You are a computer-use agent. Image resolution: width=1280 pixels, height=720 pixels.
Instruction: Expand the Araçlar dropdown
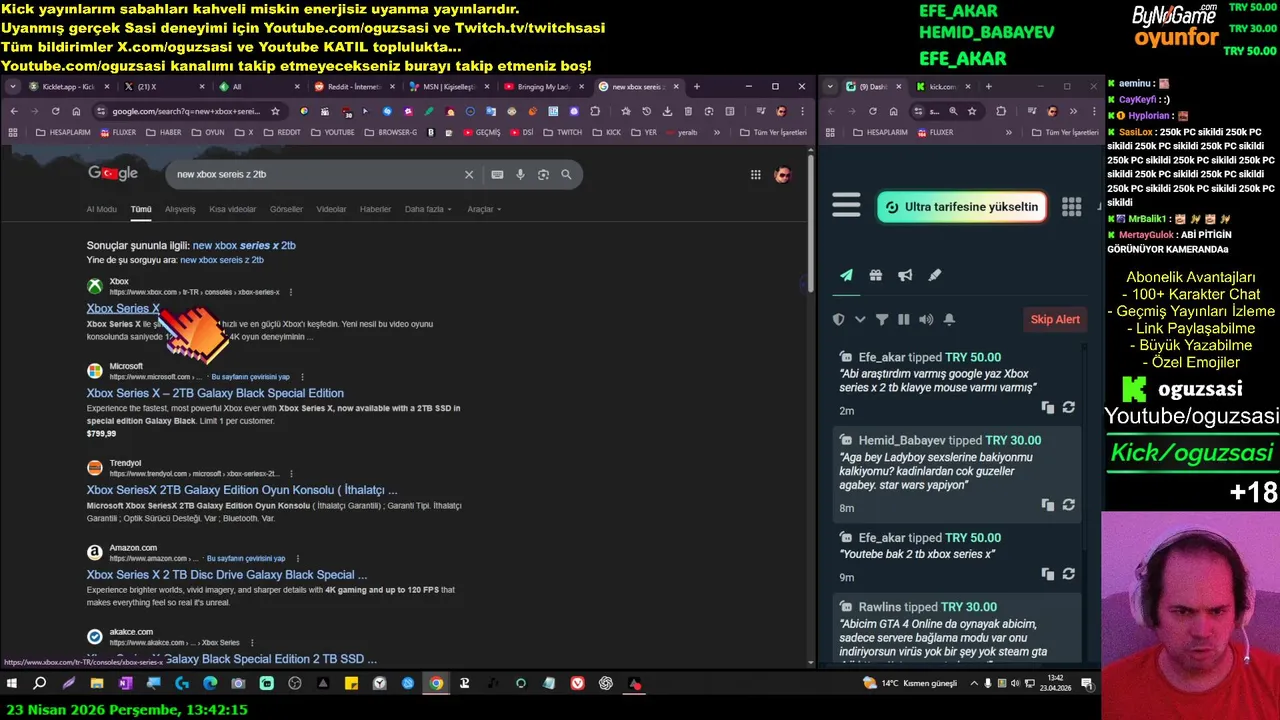pyautogui.click(x=484, y=209)
